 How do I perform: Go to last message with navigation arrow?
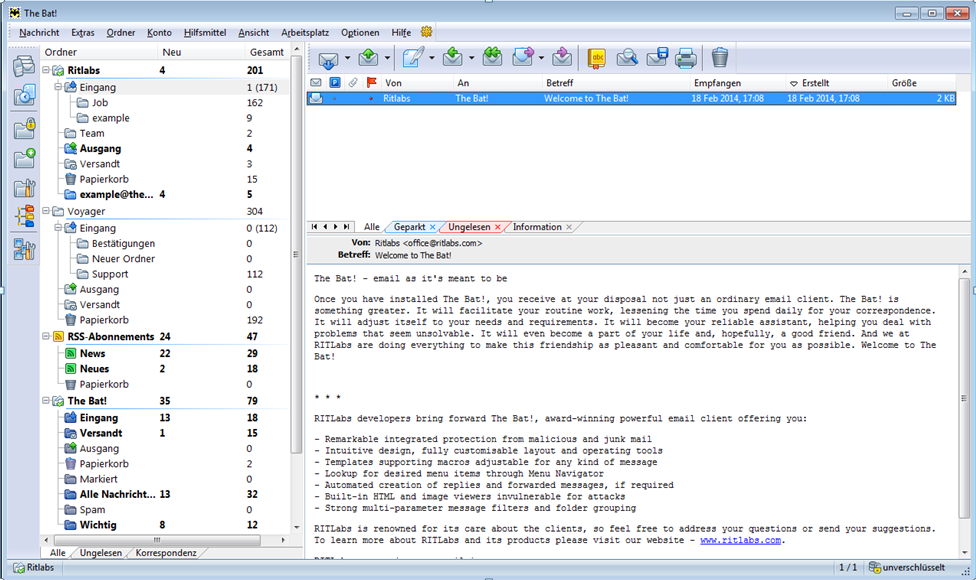pos(346,227)
